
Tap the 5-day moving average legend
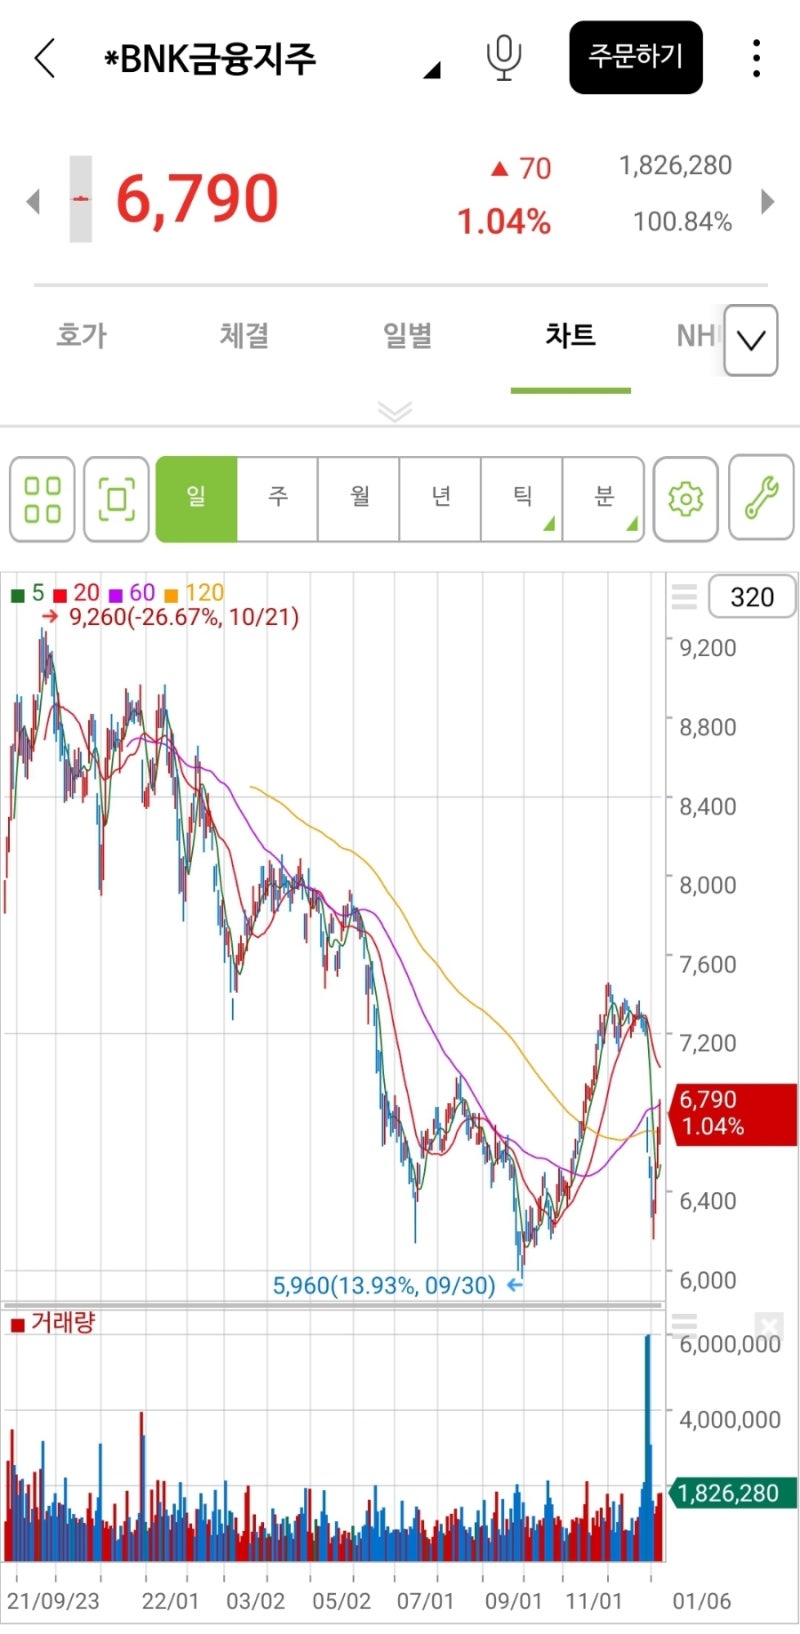[28, 593]
